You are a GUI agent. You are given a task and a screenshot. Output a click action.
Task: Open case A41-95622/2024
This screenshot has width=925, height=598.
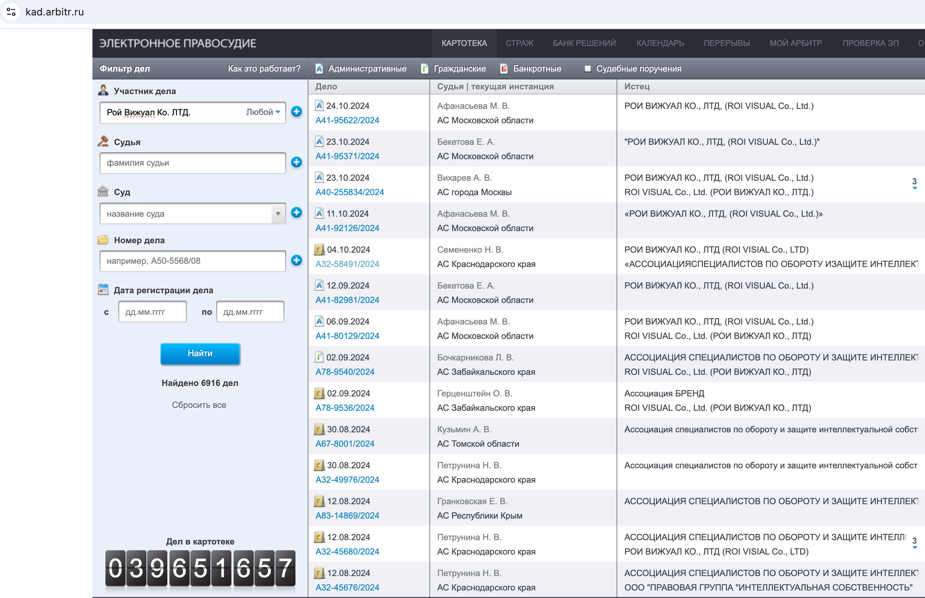pyautogui.click(x=347, y=120)
